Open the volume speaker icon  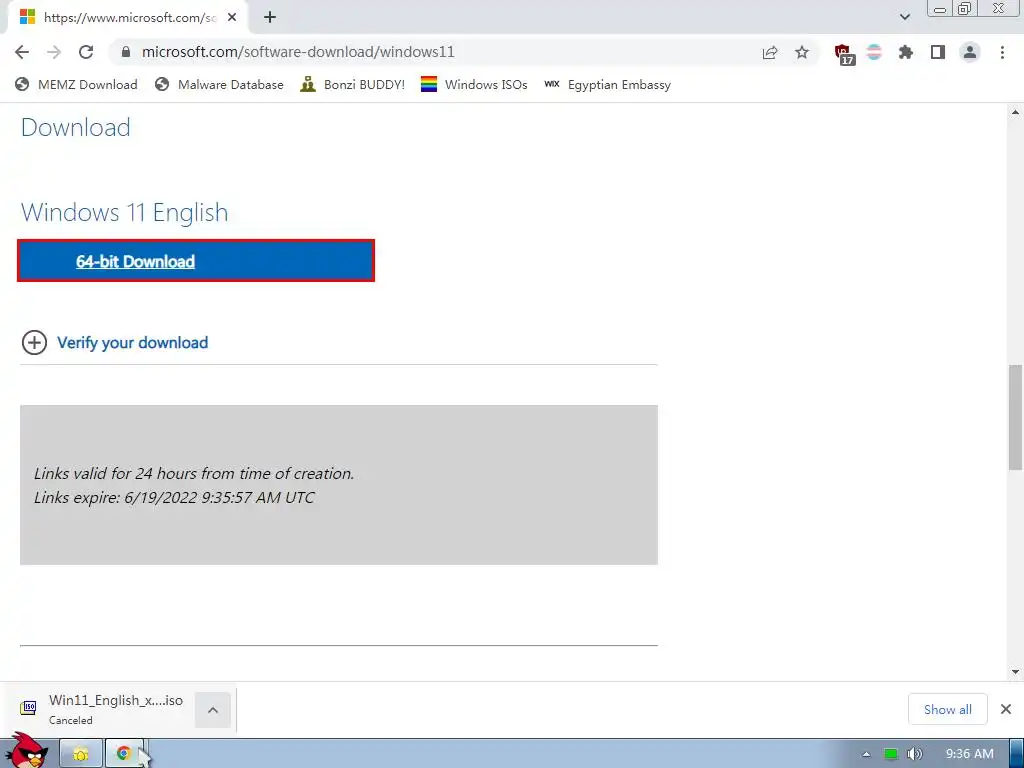coord(914,754)
